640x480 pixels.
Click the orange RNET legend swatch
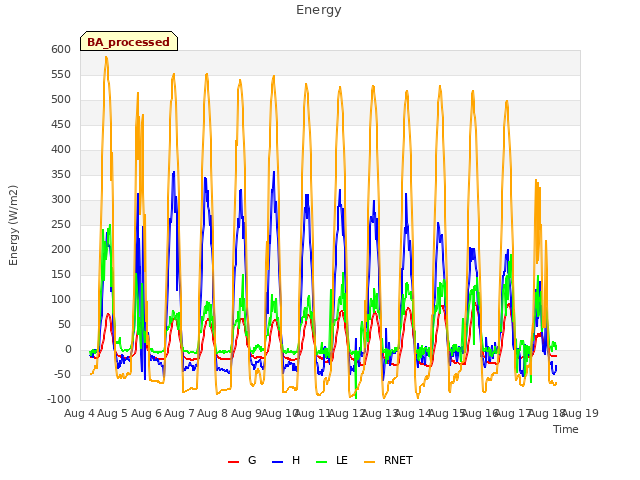coord(369,462)
